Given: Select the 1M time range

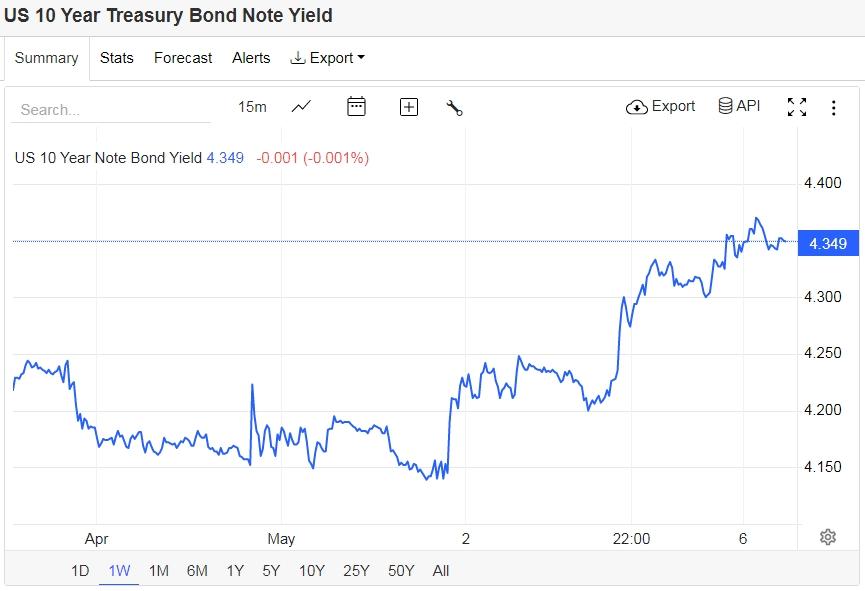Looking at the screenshot, I should [158, 571].
